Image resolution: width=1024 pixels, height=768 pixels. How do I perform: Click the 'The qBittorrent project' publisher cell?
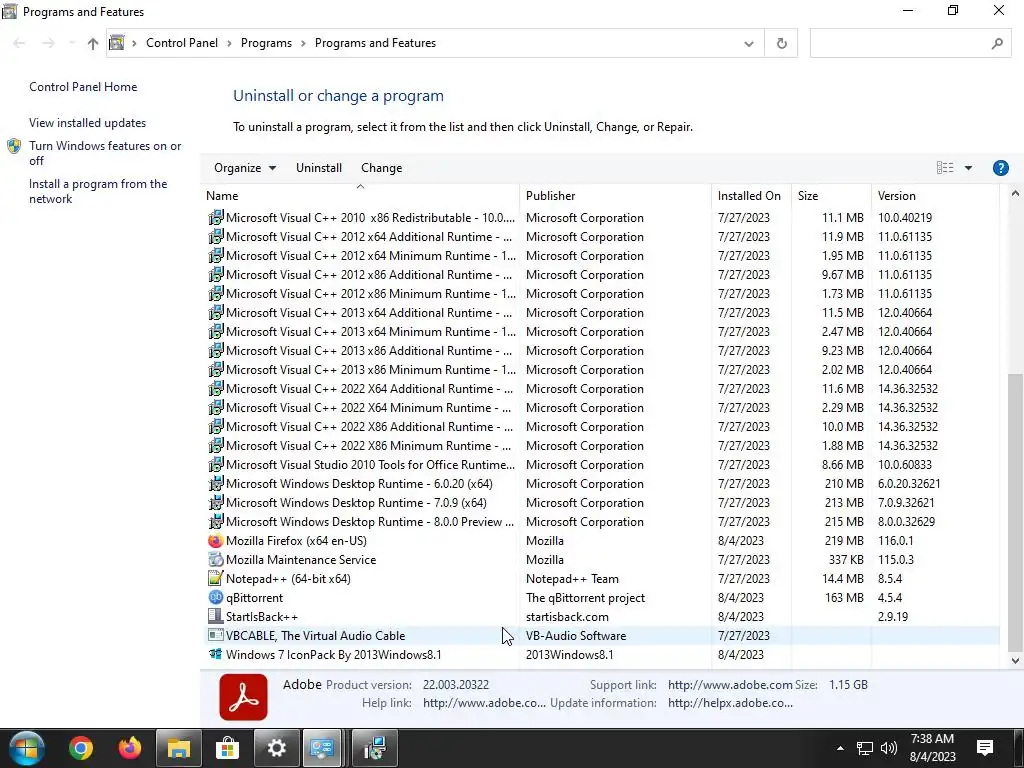(x=585, y=598)
